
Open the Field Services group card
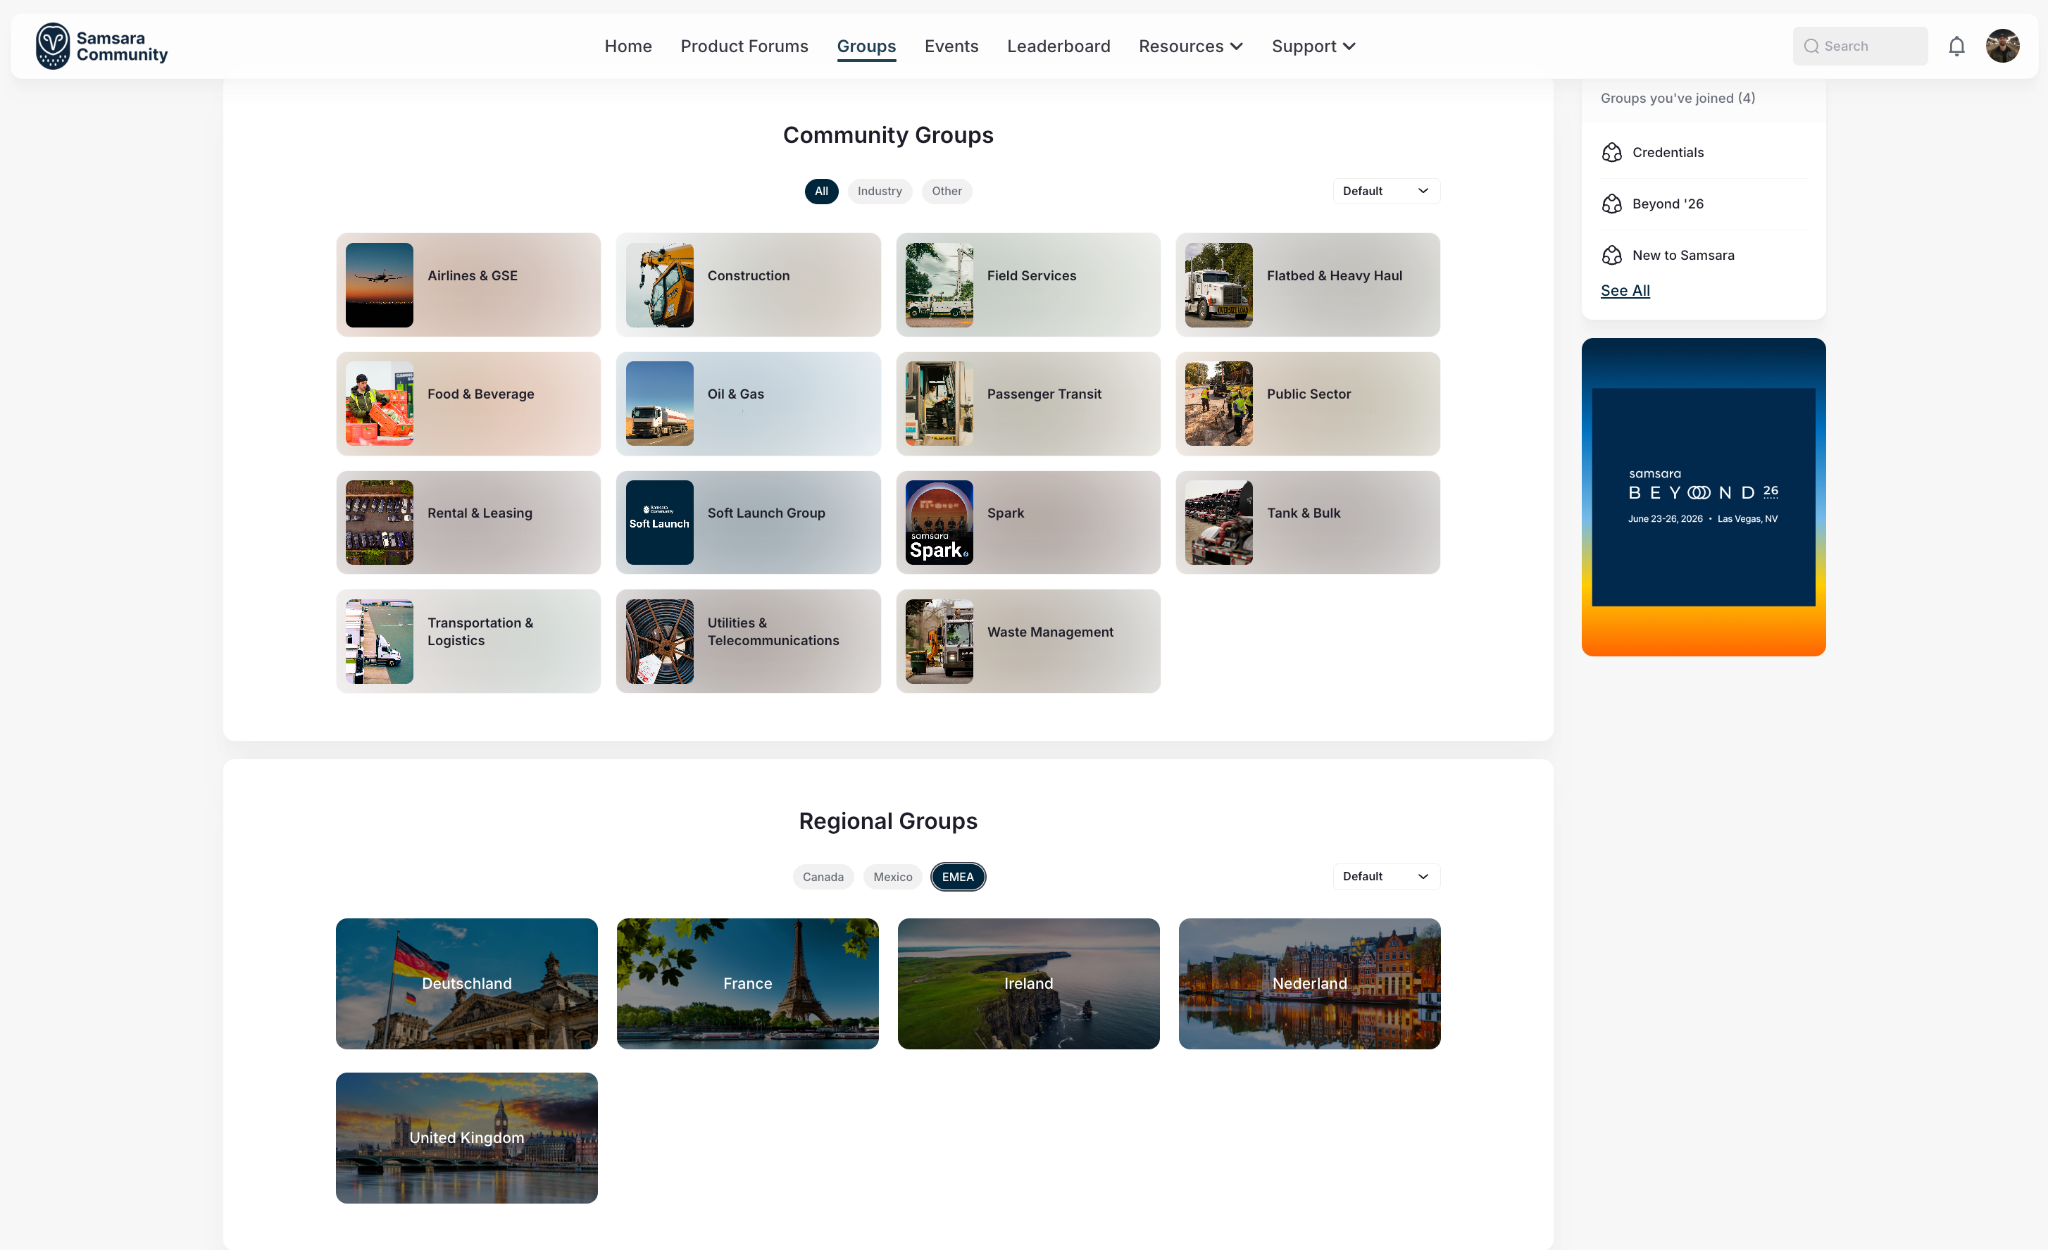point(1028,285)
